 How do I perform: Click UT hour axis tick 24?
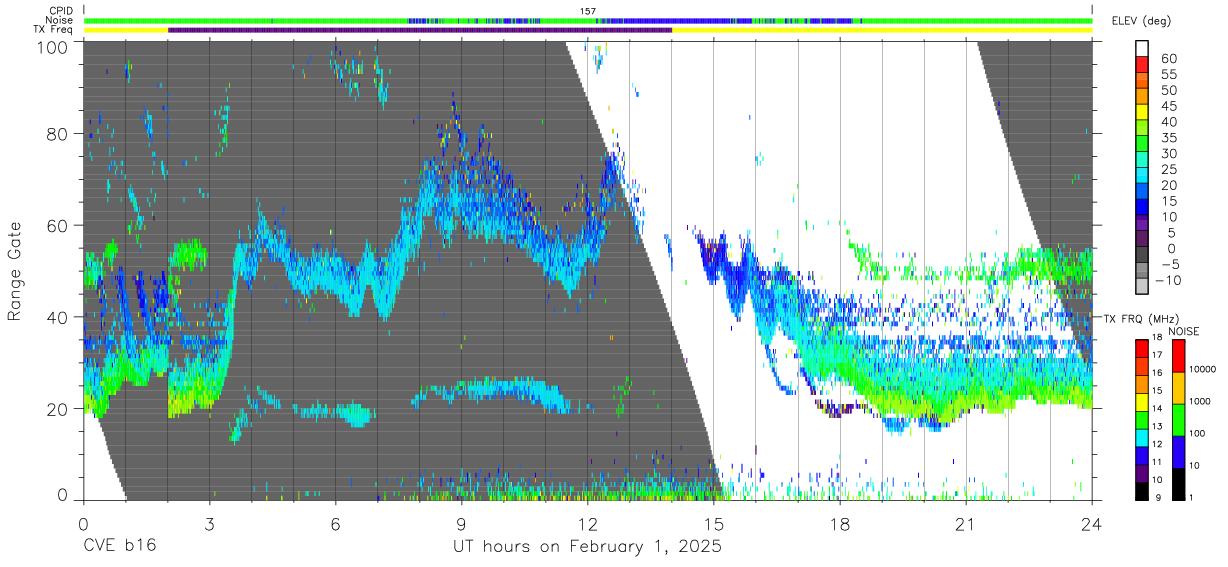1092,524
